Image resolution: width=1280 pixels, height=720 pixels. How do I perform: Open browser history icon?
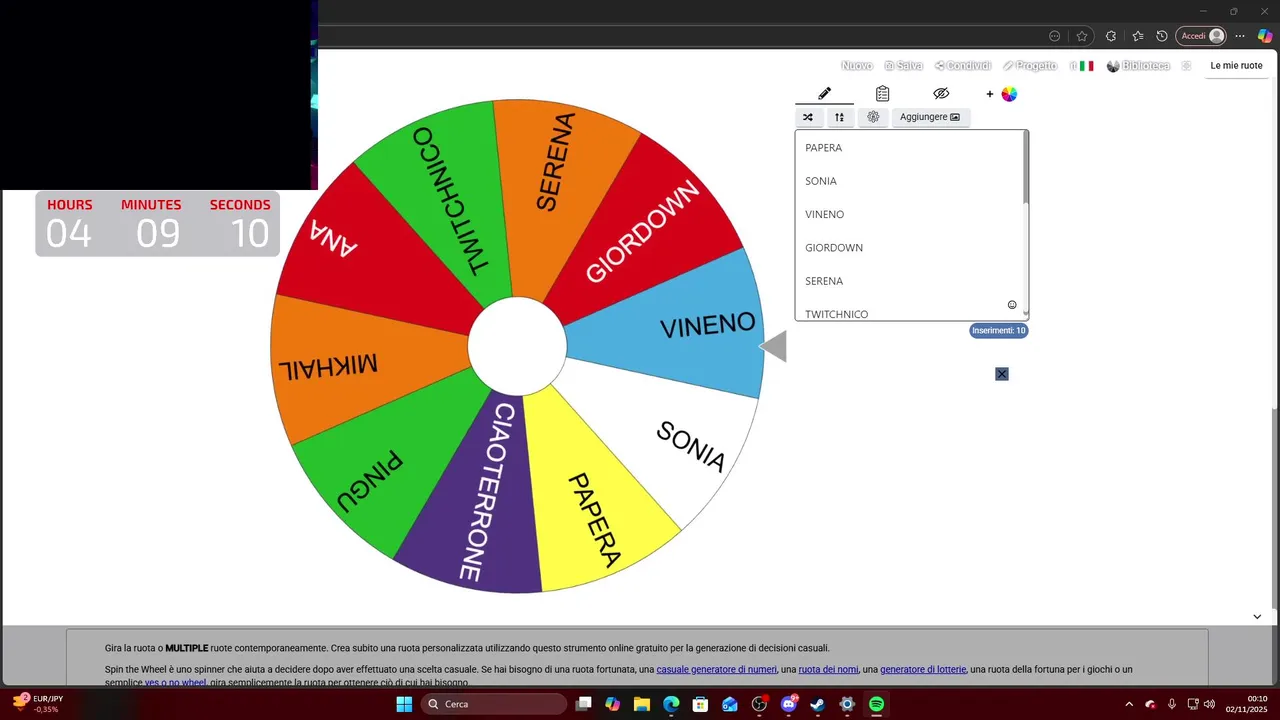[1161, 36]
